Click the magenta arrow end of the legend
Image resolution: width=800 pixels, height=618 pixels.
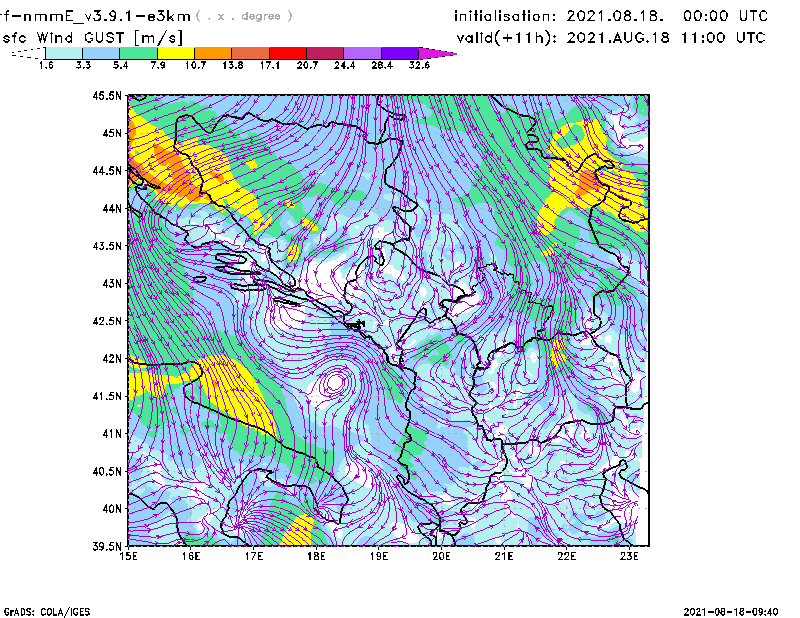[x=437, y=53]
